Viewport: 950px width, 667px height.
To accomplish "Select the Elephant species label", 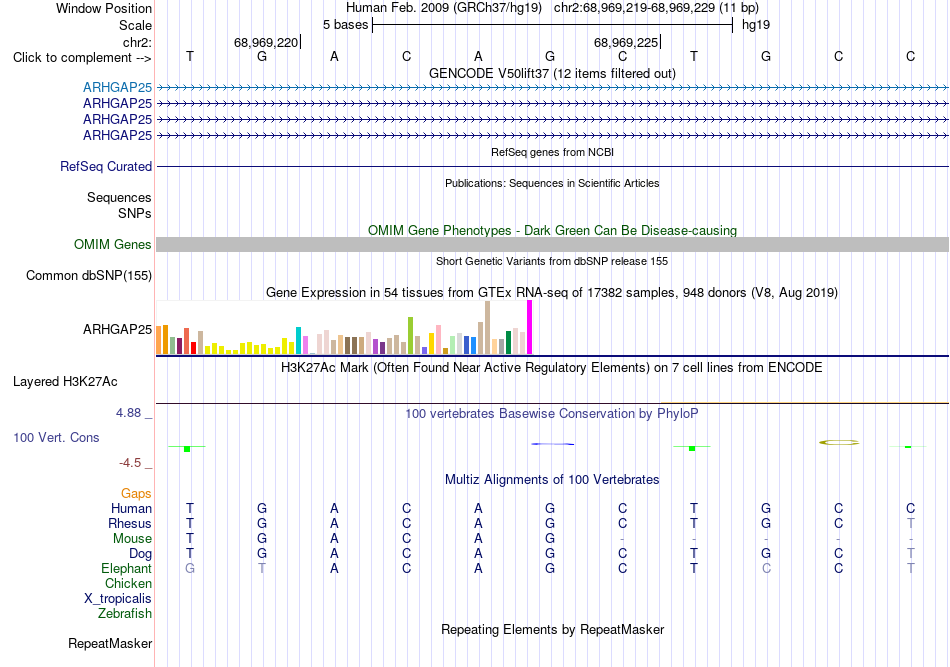I will click(x=127, y=568).
